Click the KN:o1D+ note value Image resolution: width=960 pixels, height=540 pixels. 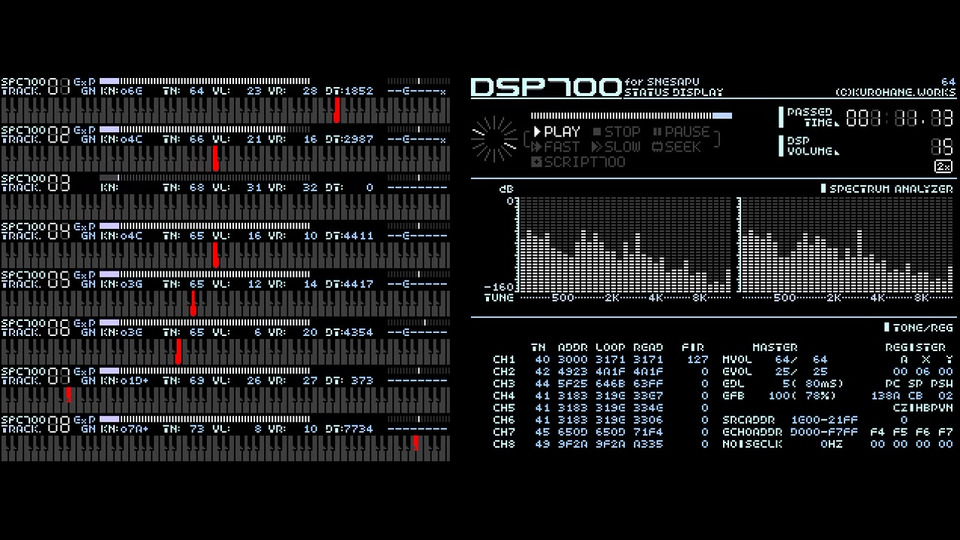124,381
